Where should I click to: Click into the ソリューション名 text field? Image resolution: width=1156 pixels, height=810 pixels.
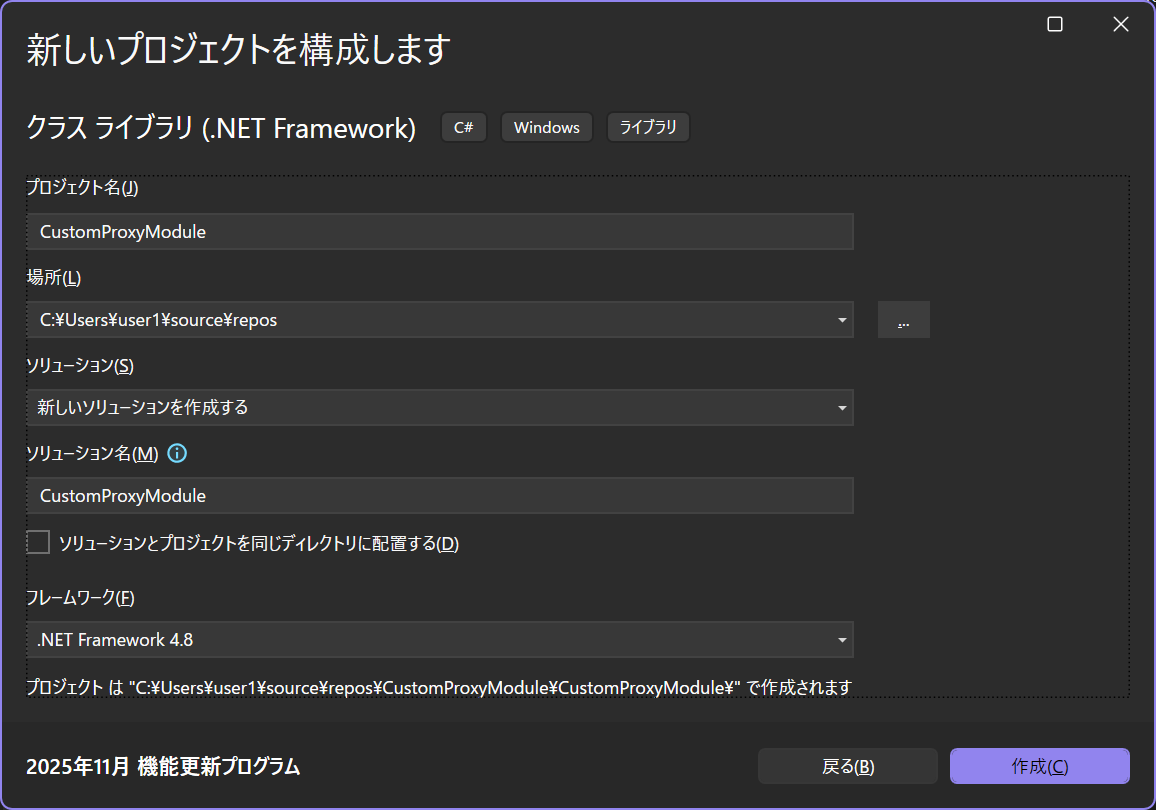(440, 496)
